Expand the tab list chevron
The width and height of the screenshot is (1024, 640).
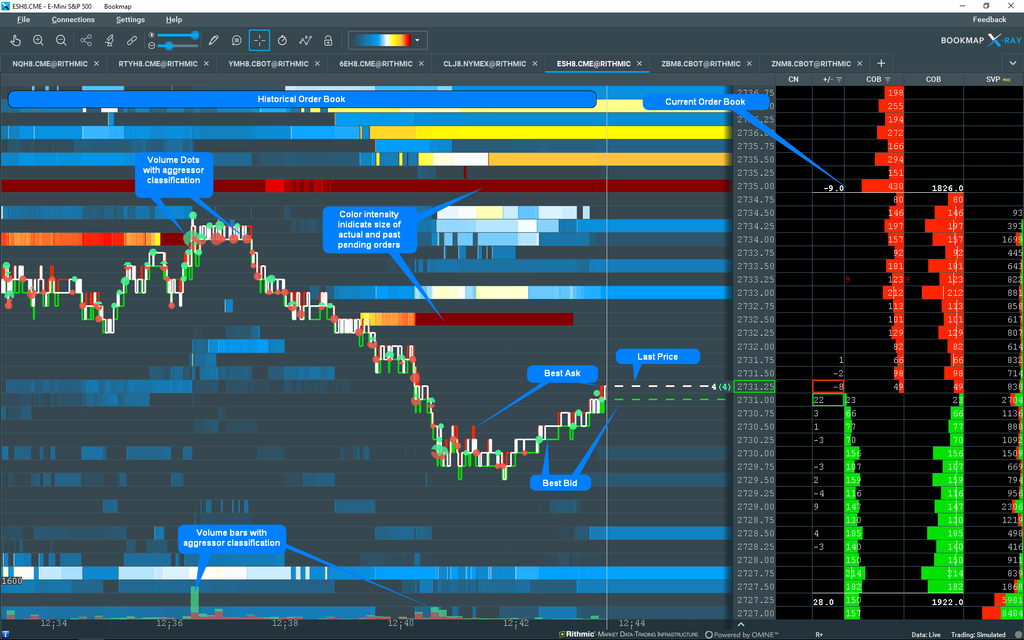[x=1013, y=63]
